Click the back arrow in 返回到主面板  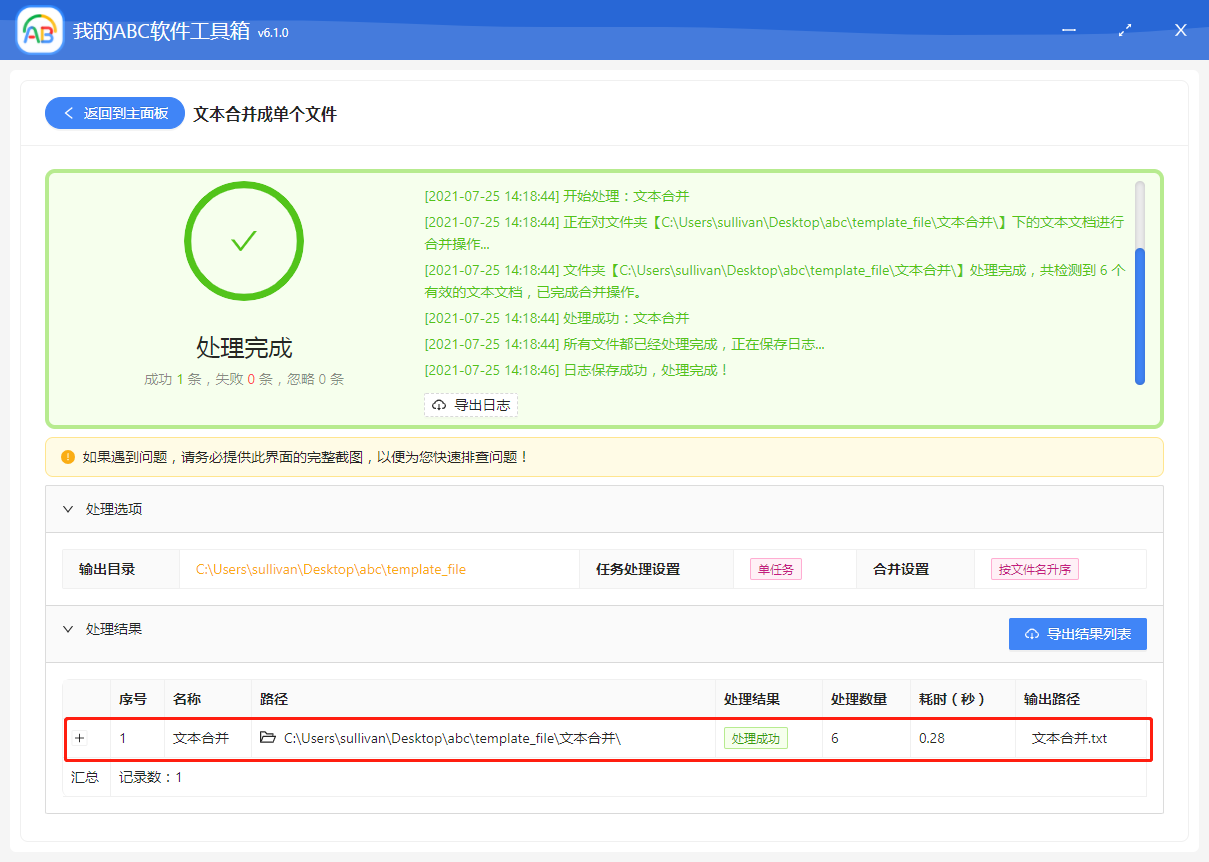(69, 113)
